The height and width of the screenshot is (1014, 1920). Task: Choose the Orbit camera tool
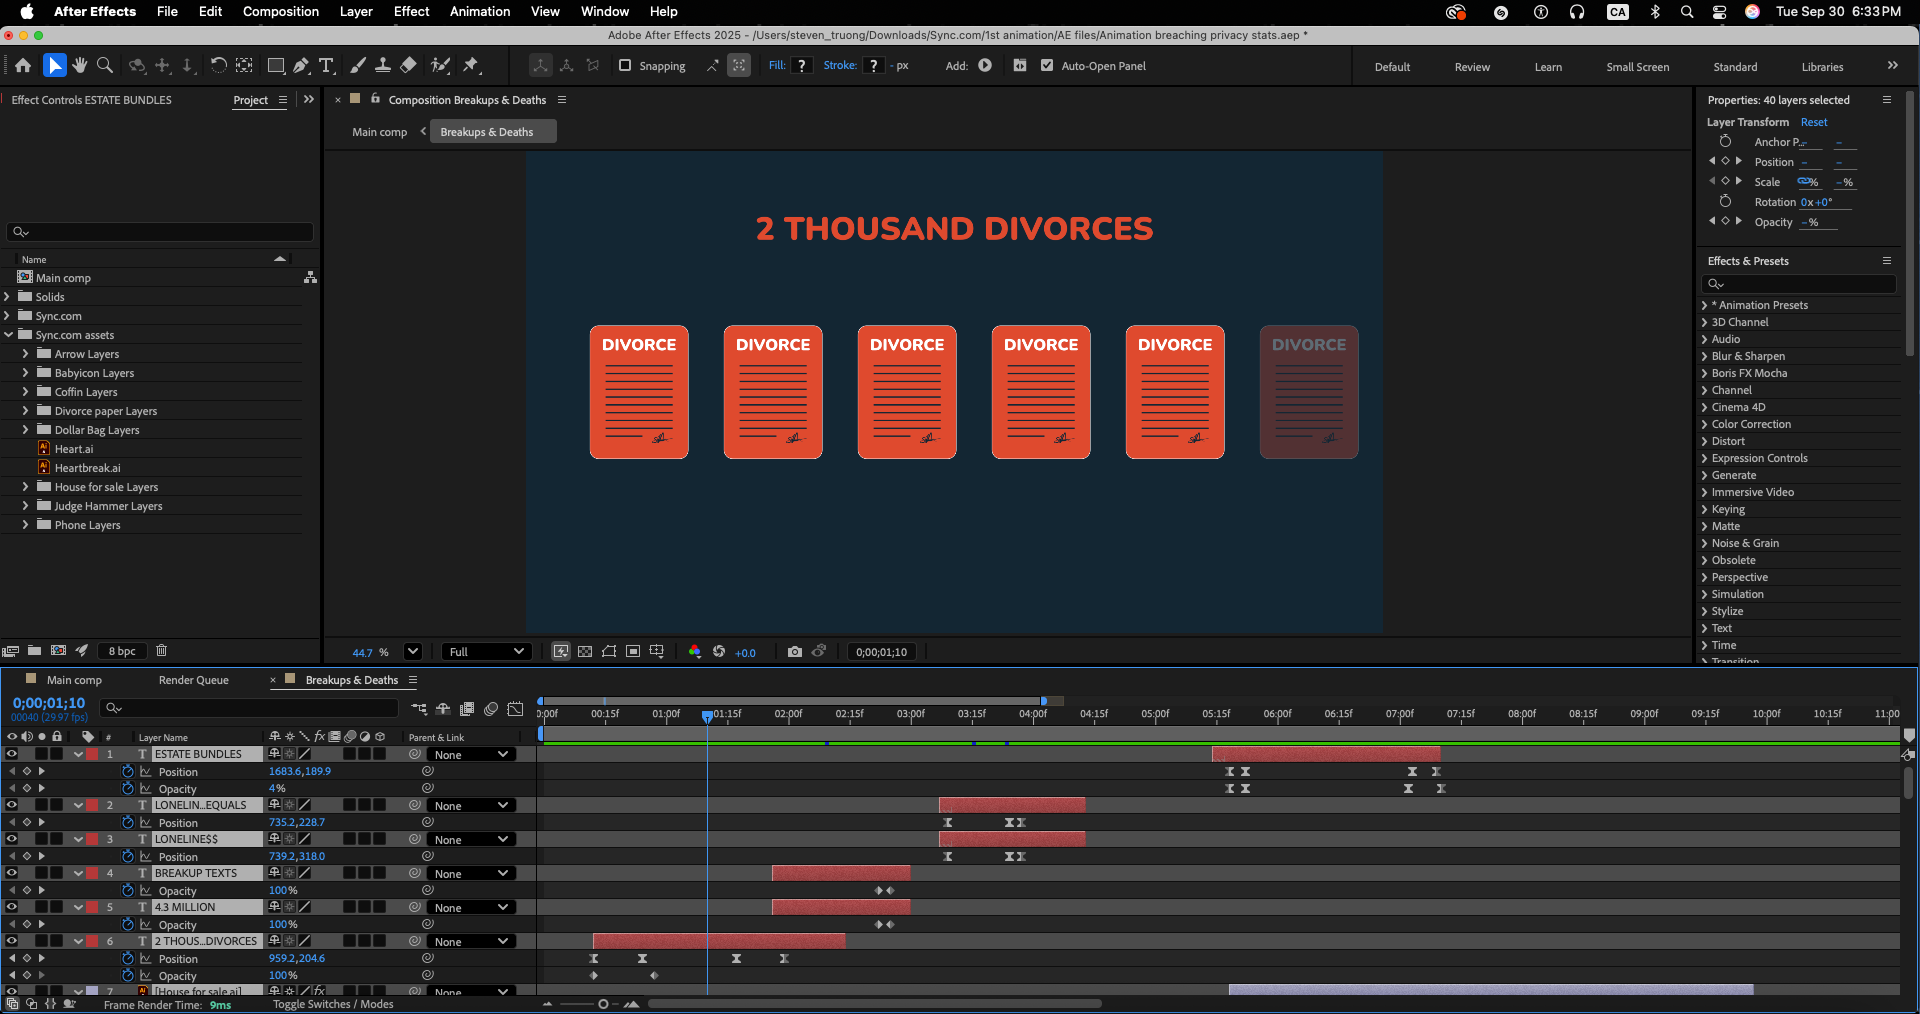click(x=137, y=66)
